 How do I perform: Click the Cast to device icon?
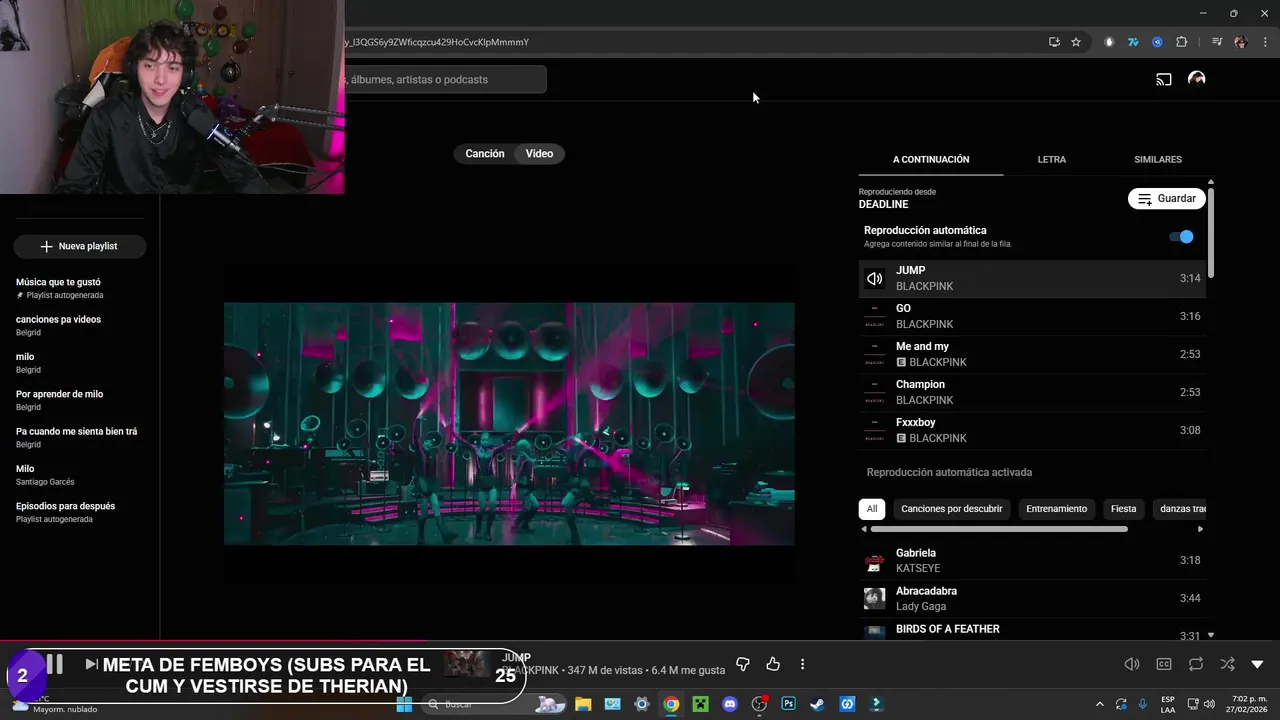click(x=1164, y=79)
